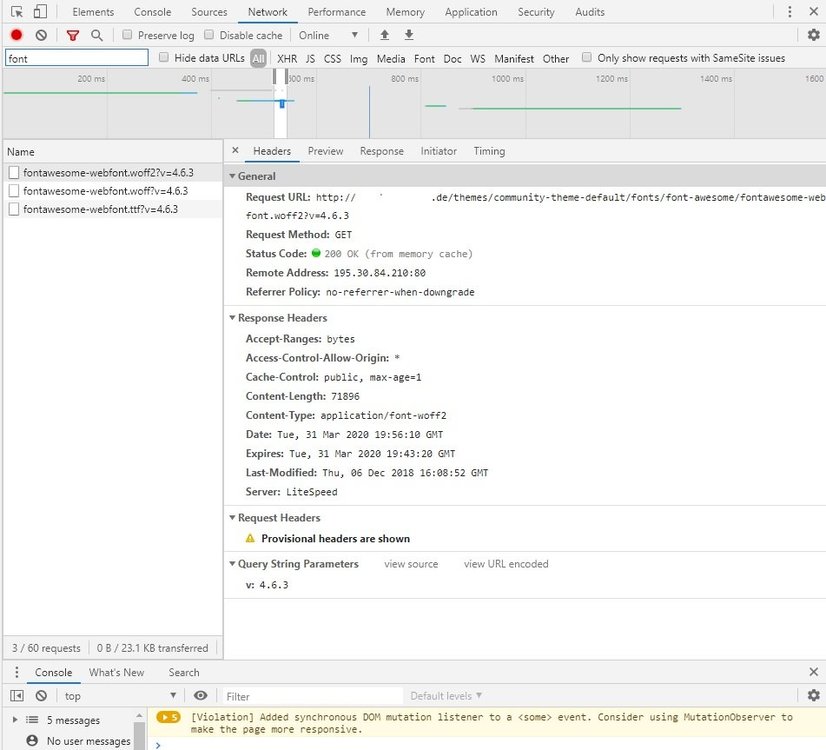The image size is (826, 750).
Task: Enable the Disable cache checkbox
Action: 209,35
